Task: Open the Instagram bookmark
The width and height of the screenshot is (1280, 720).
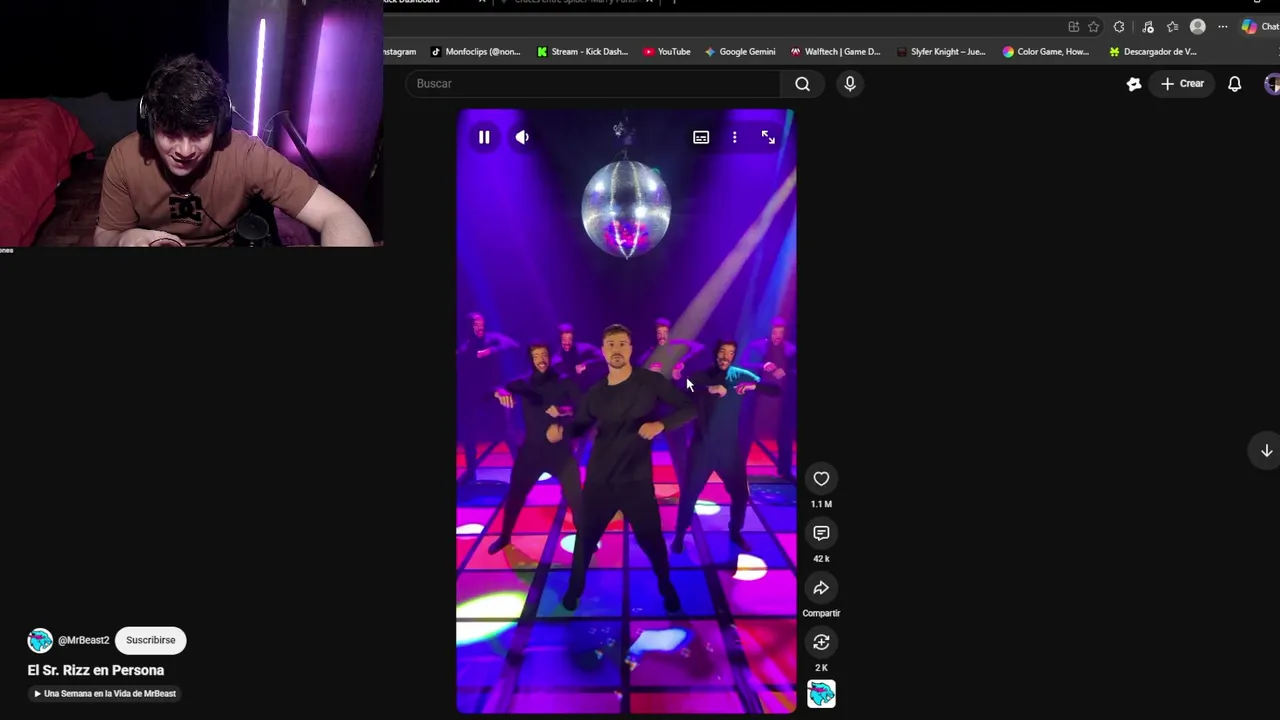Action: pyautogui.click(x=400, y=52)
